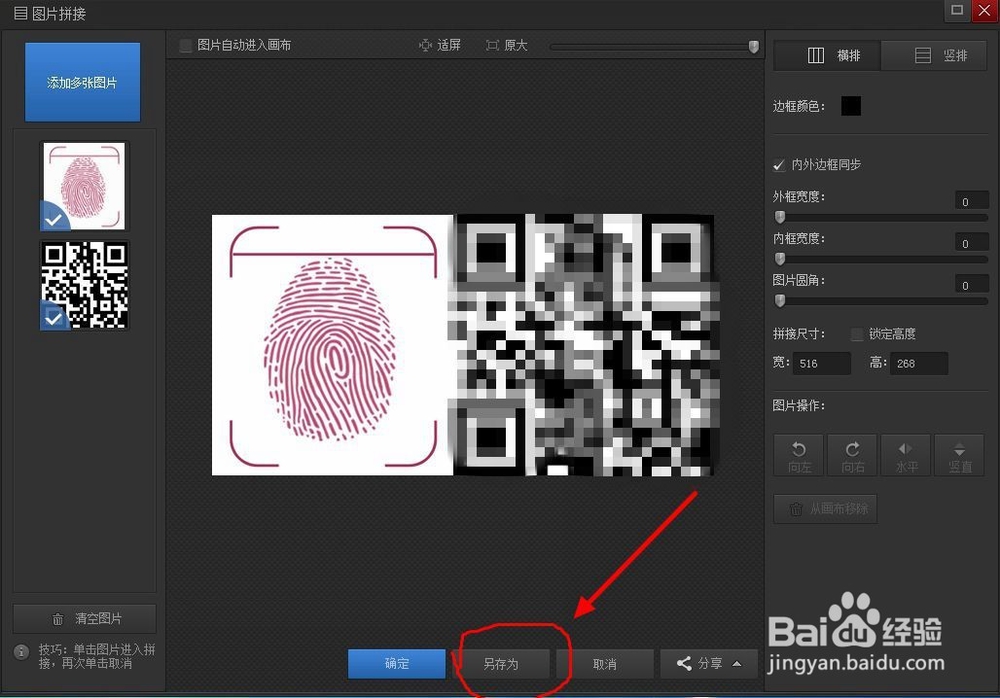Switch to the vertical layout tab (竖排)

934,56
